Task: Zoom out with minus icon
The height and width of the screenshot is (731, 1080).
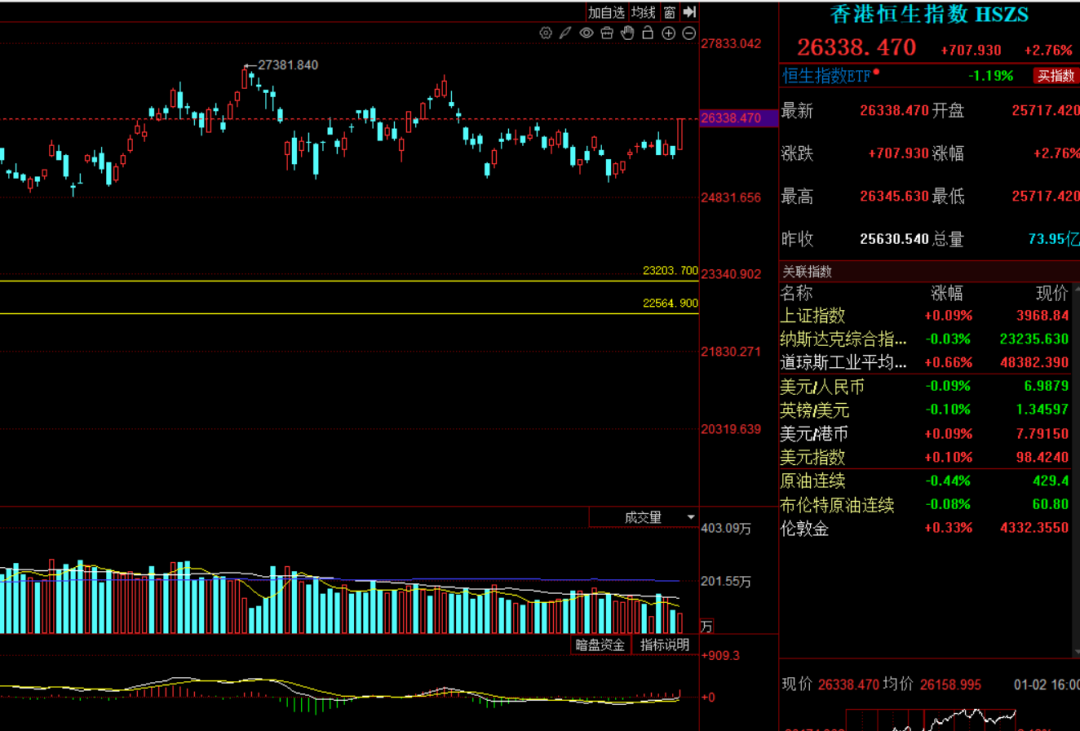Action: click(689, 33)
